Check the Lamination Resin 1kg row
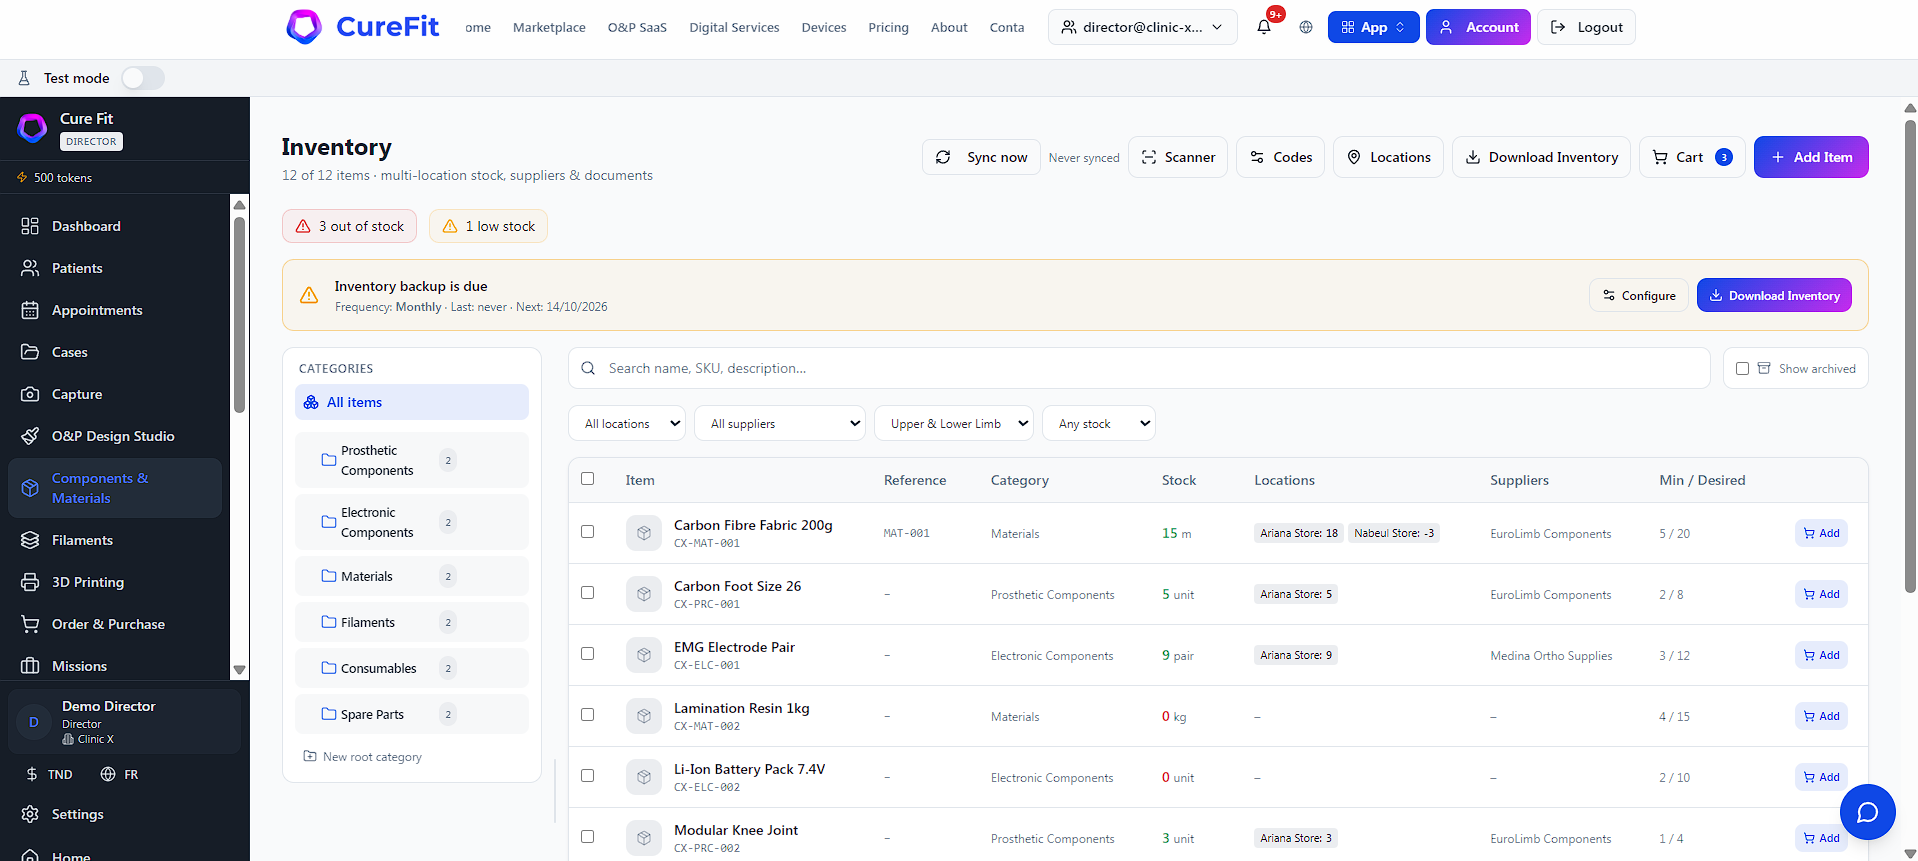This screenshot has height=861, width=1918. 587,715
